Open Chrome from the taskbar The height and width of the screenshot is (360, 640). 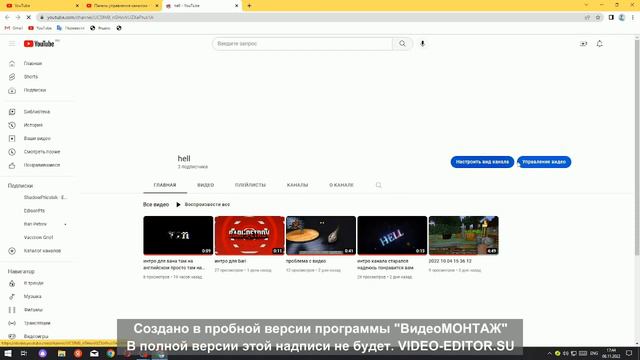[111, 353]
